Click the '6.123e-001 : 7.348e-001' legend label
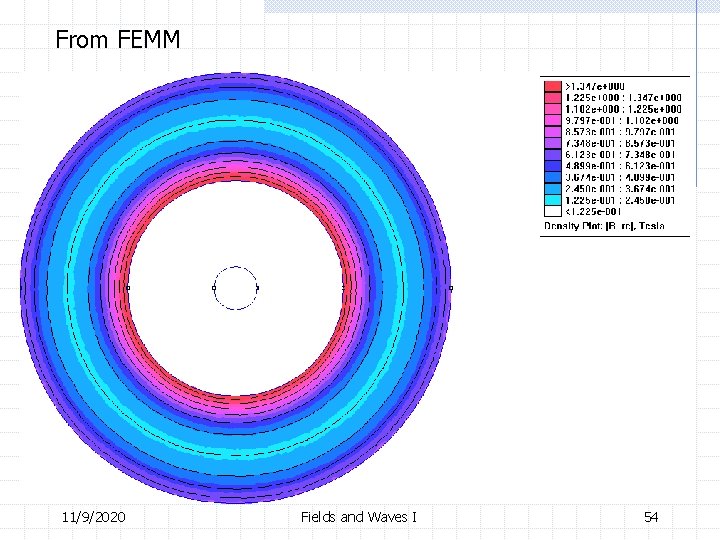 620,155
